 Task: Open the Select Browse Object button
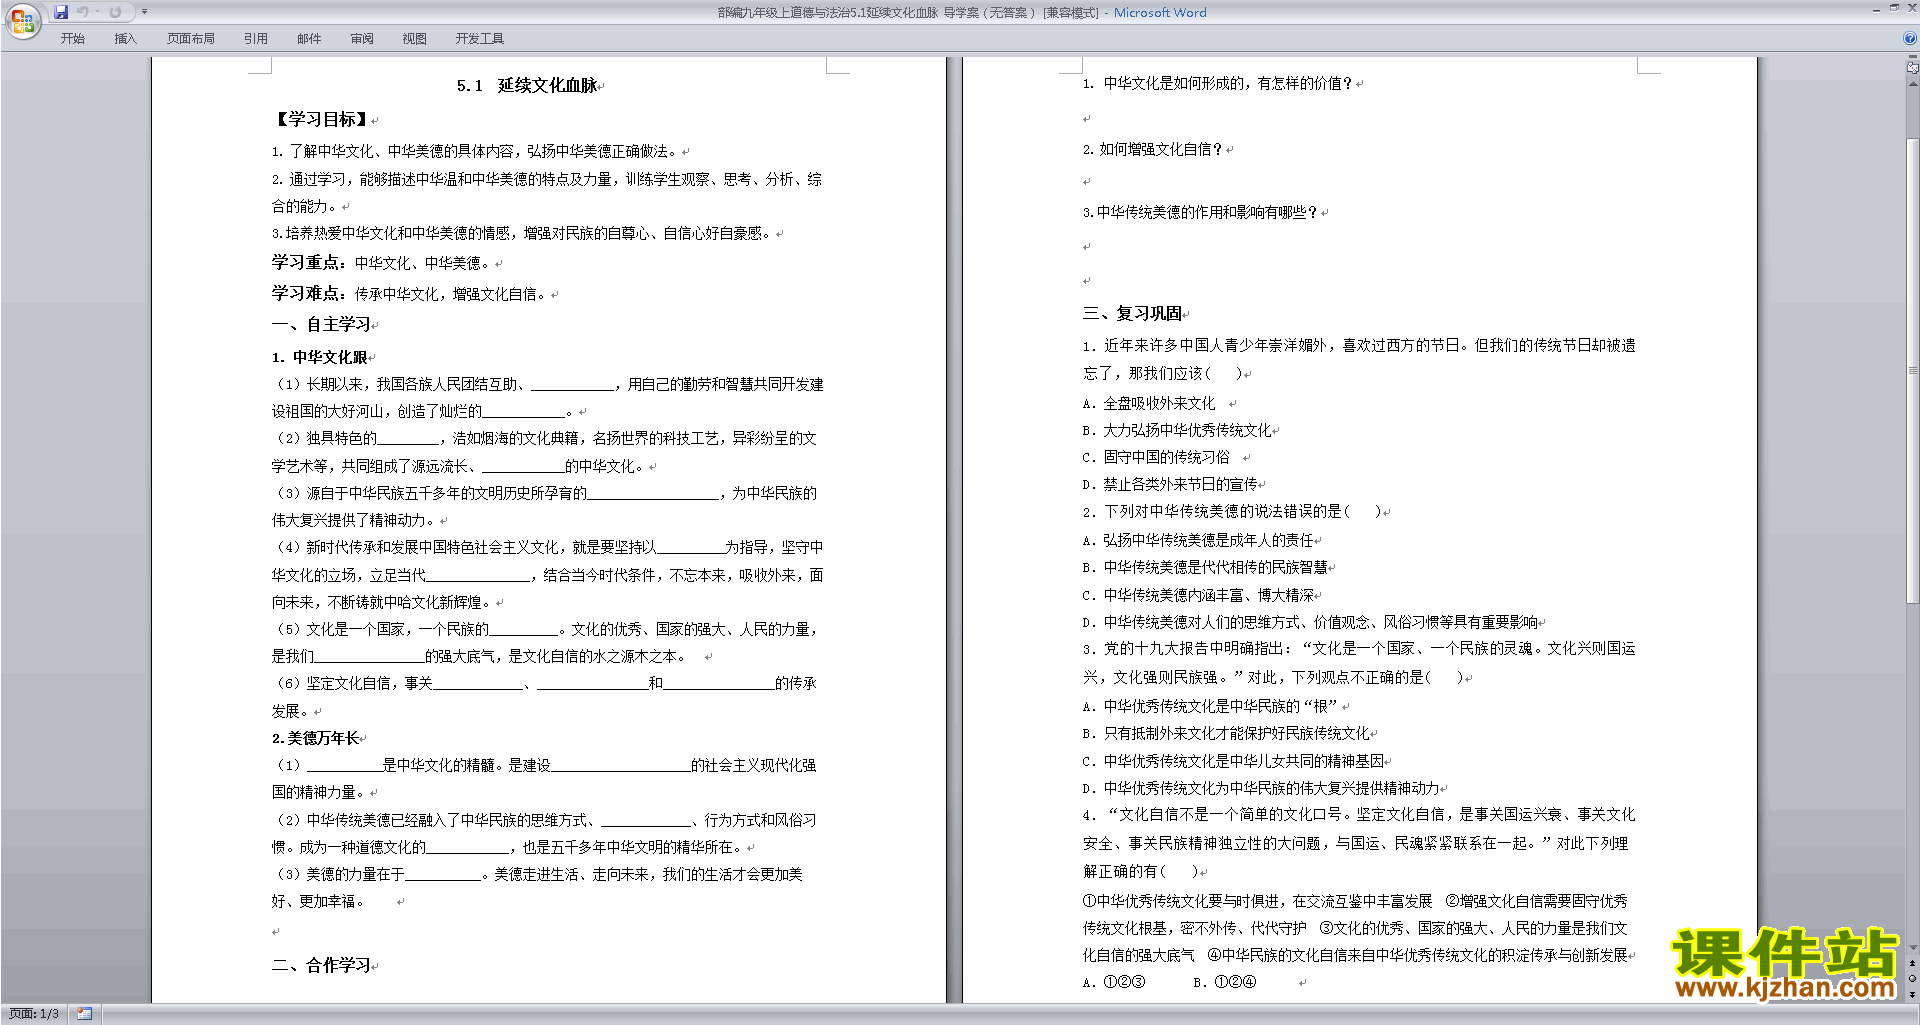point(1912,978)
